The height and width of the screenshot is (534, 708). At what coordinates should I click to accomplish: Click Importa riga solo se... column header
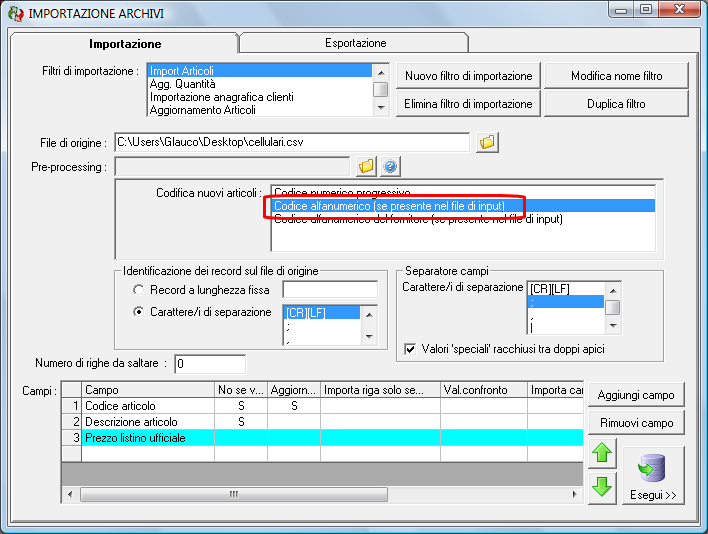(380, 390)
